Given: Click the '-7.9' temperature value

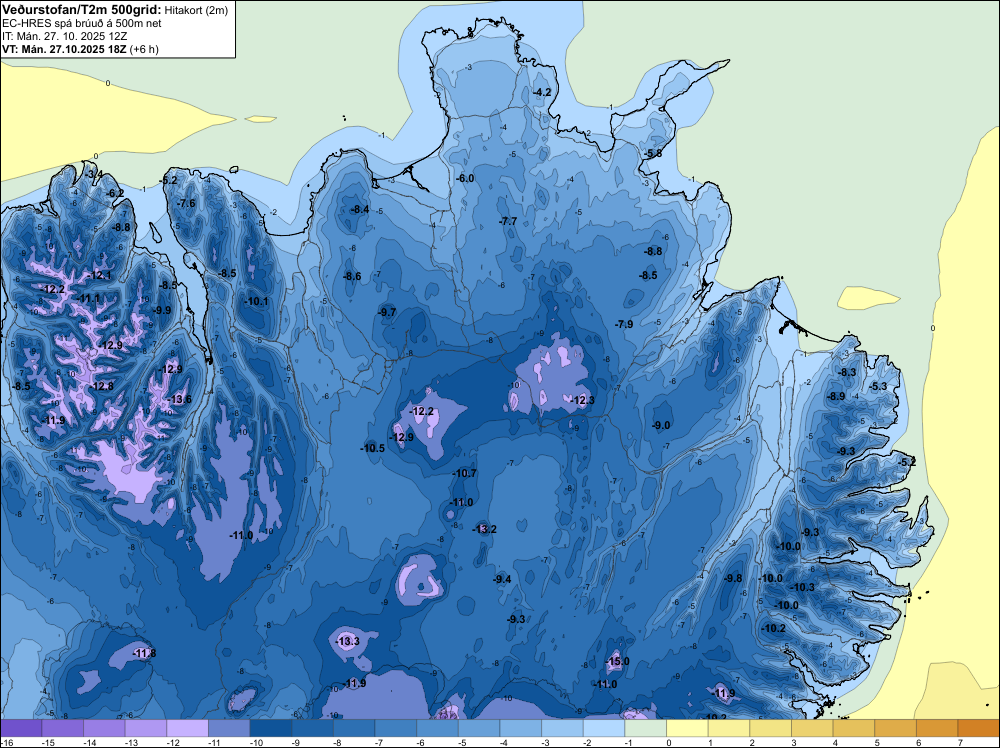Looking at the screenshot, I should pyautogui.click(x=624, y=325).
